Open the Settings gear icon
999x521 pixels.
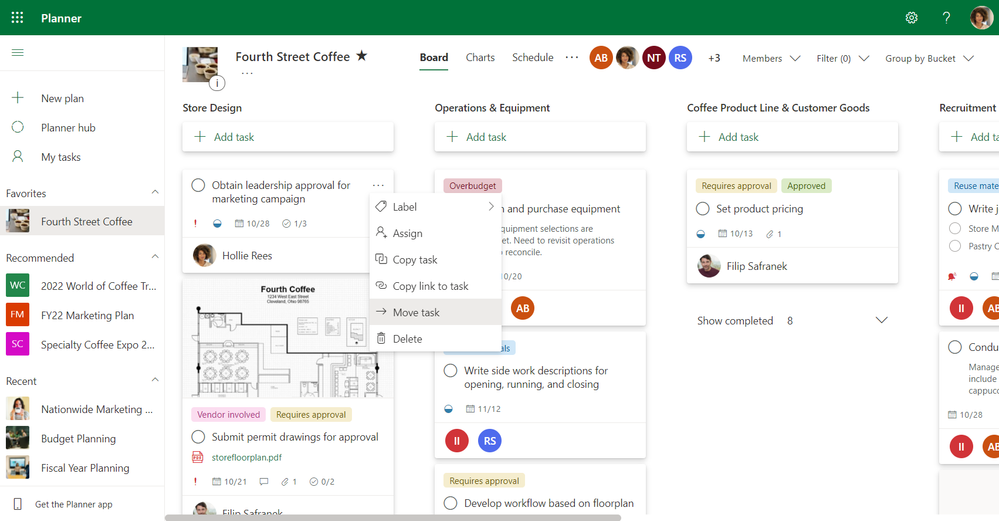(912, 18)
